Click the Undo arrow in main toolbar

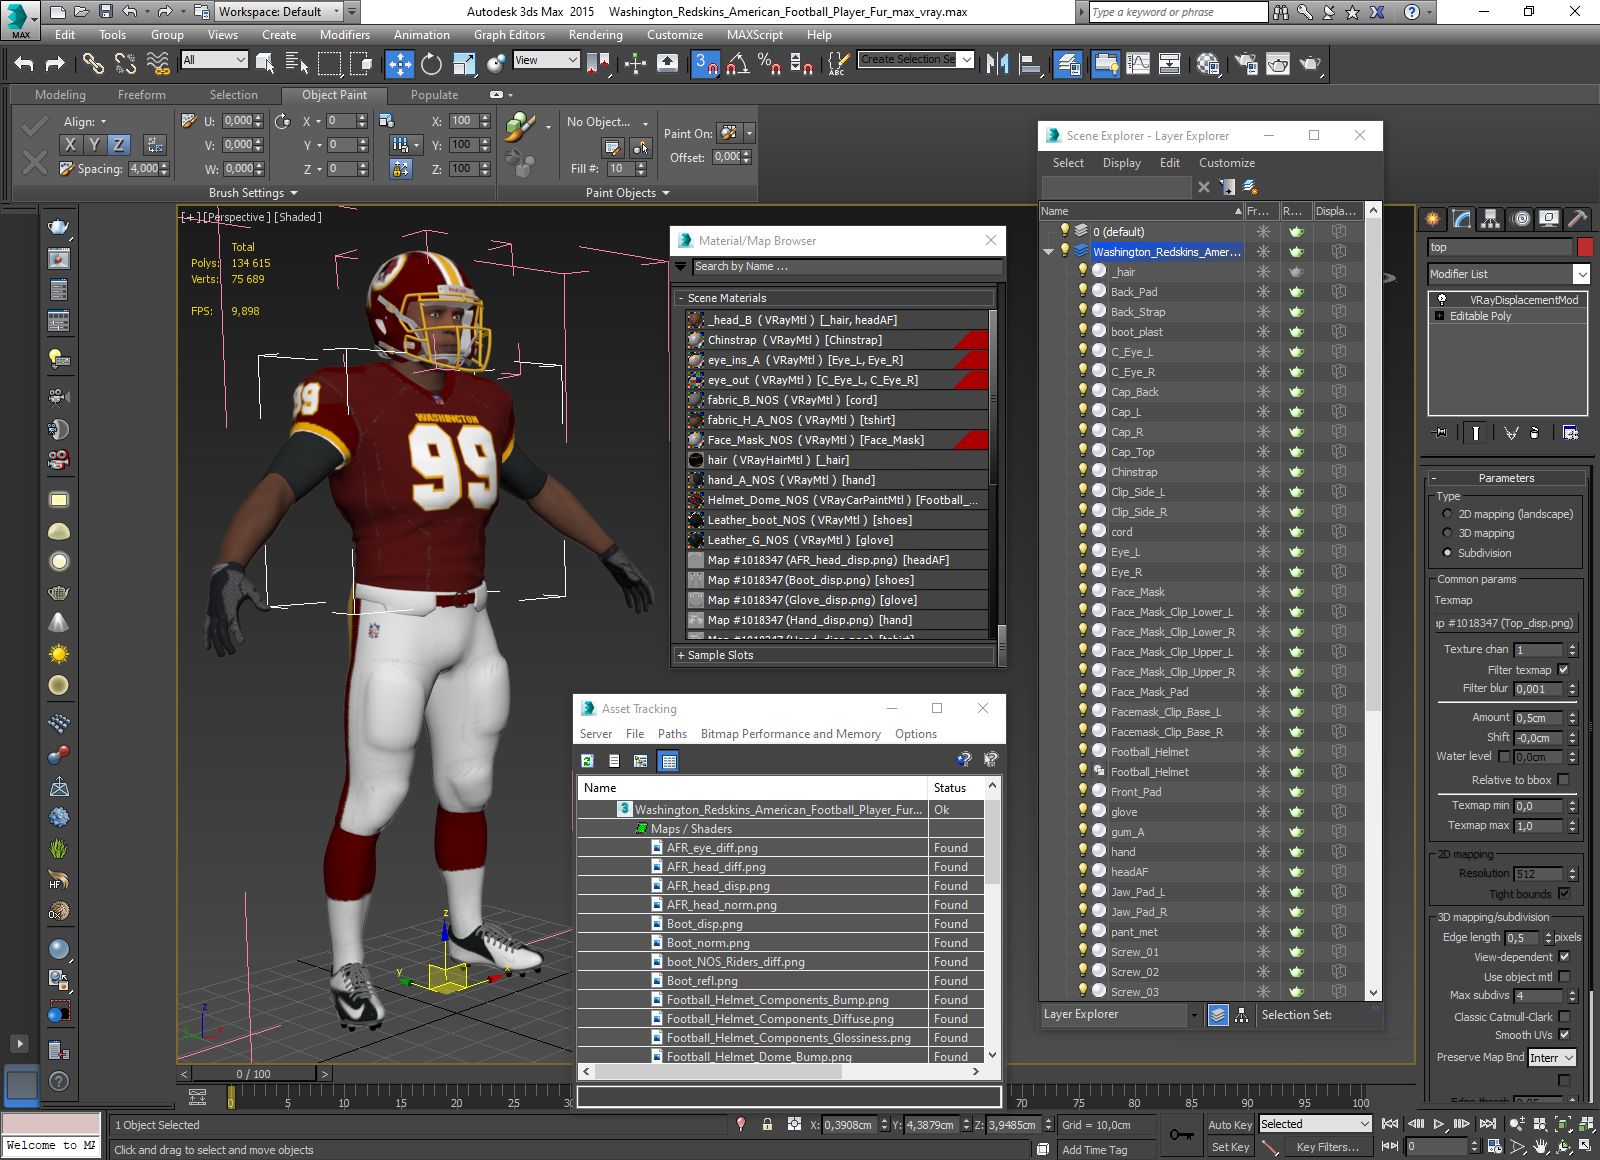click(x=23, y=64)
